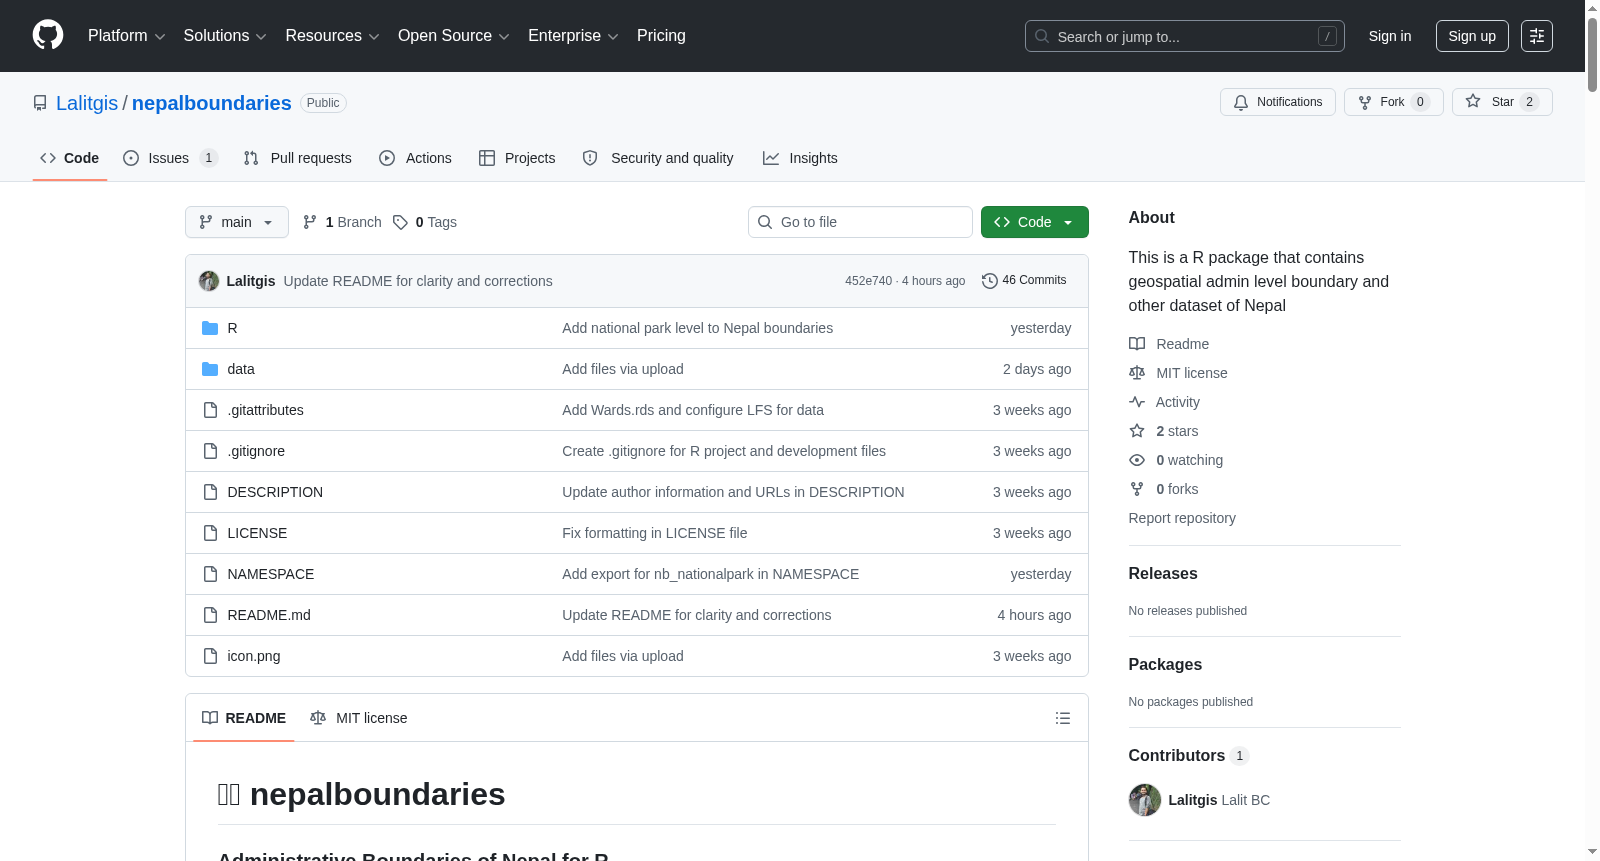Click the scales icon beside MIT license

click(x=1137, y=373)
